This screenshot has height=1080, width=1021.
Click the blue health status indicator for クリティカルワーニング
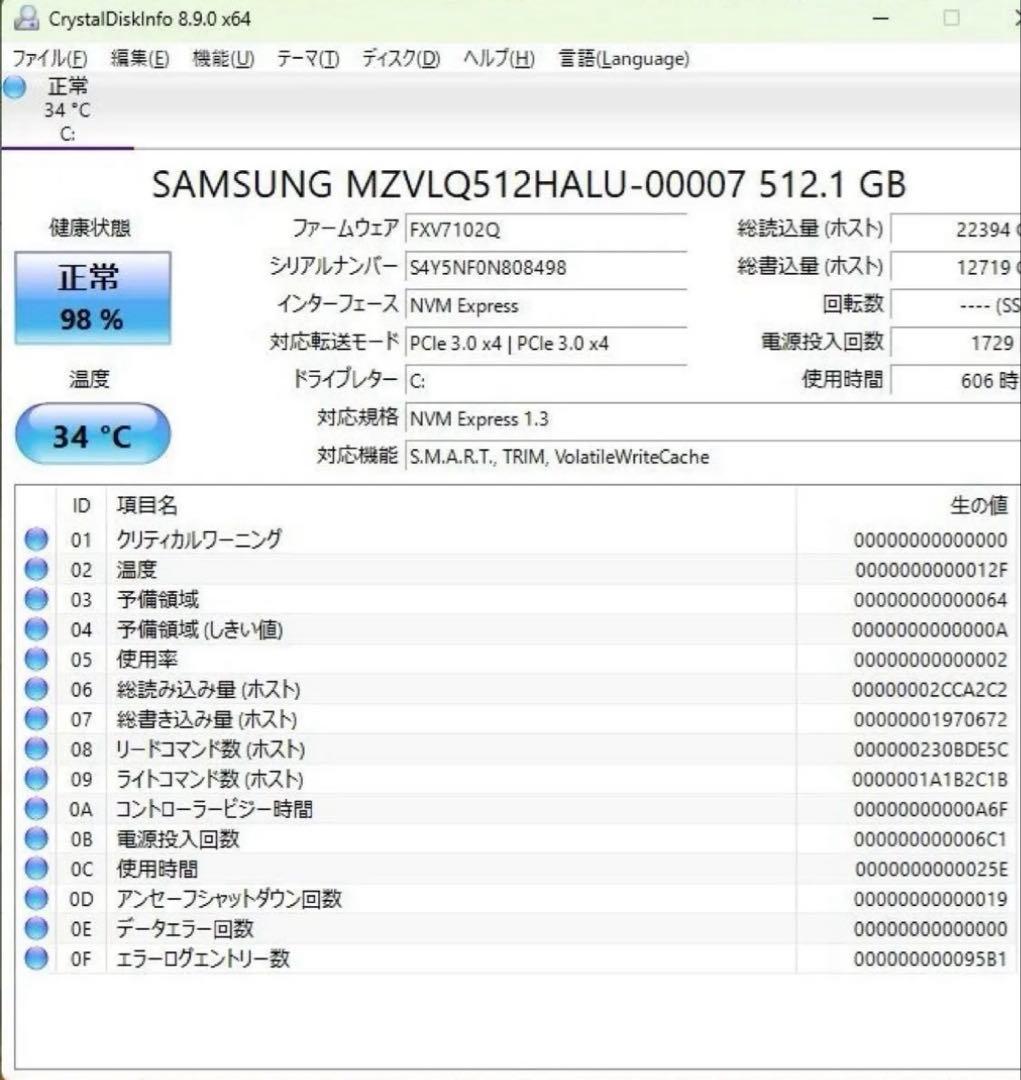[x=35, y=539]
